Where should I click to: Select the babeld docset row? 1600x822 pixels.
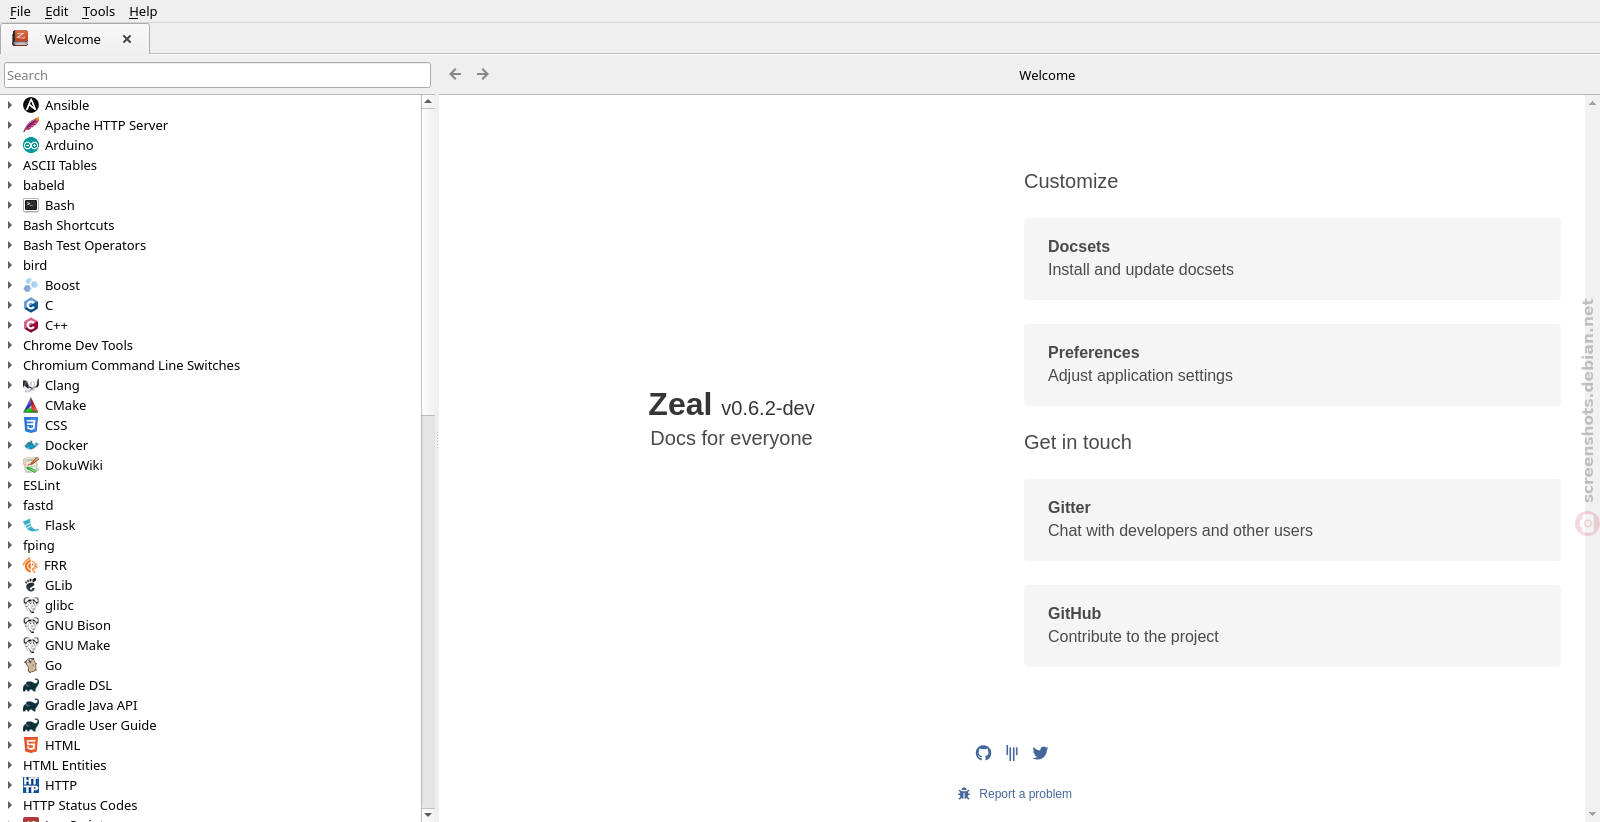click(211, 185)
